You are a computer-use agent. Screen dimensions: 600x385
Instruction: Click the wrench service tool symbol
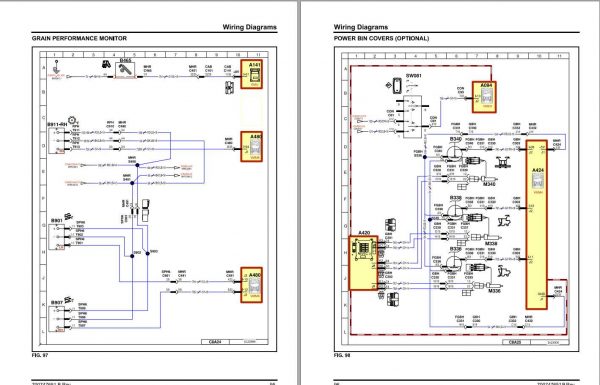(125, 70)
